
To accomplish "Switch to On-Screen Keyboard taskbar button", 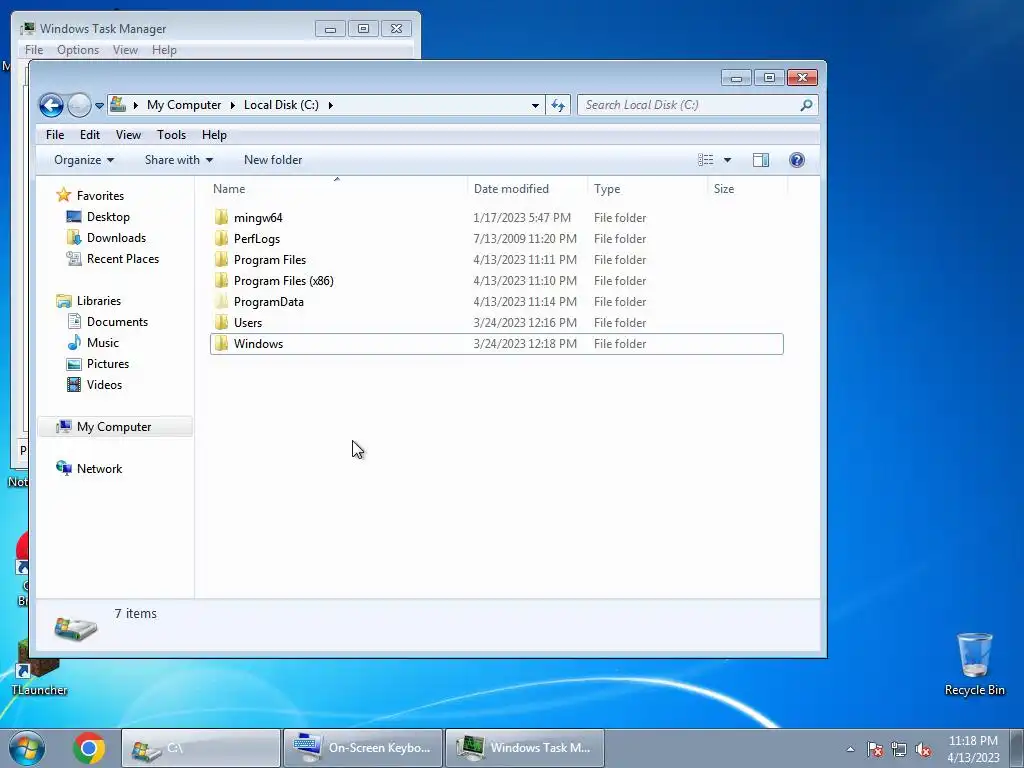I will 363,748.
